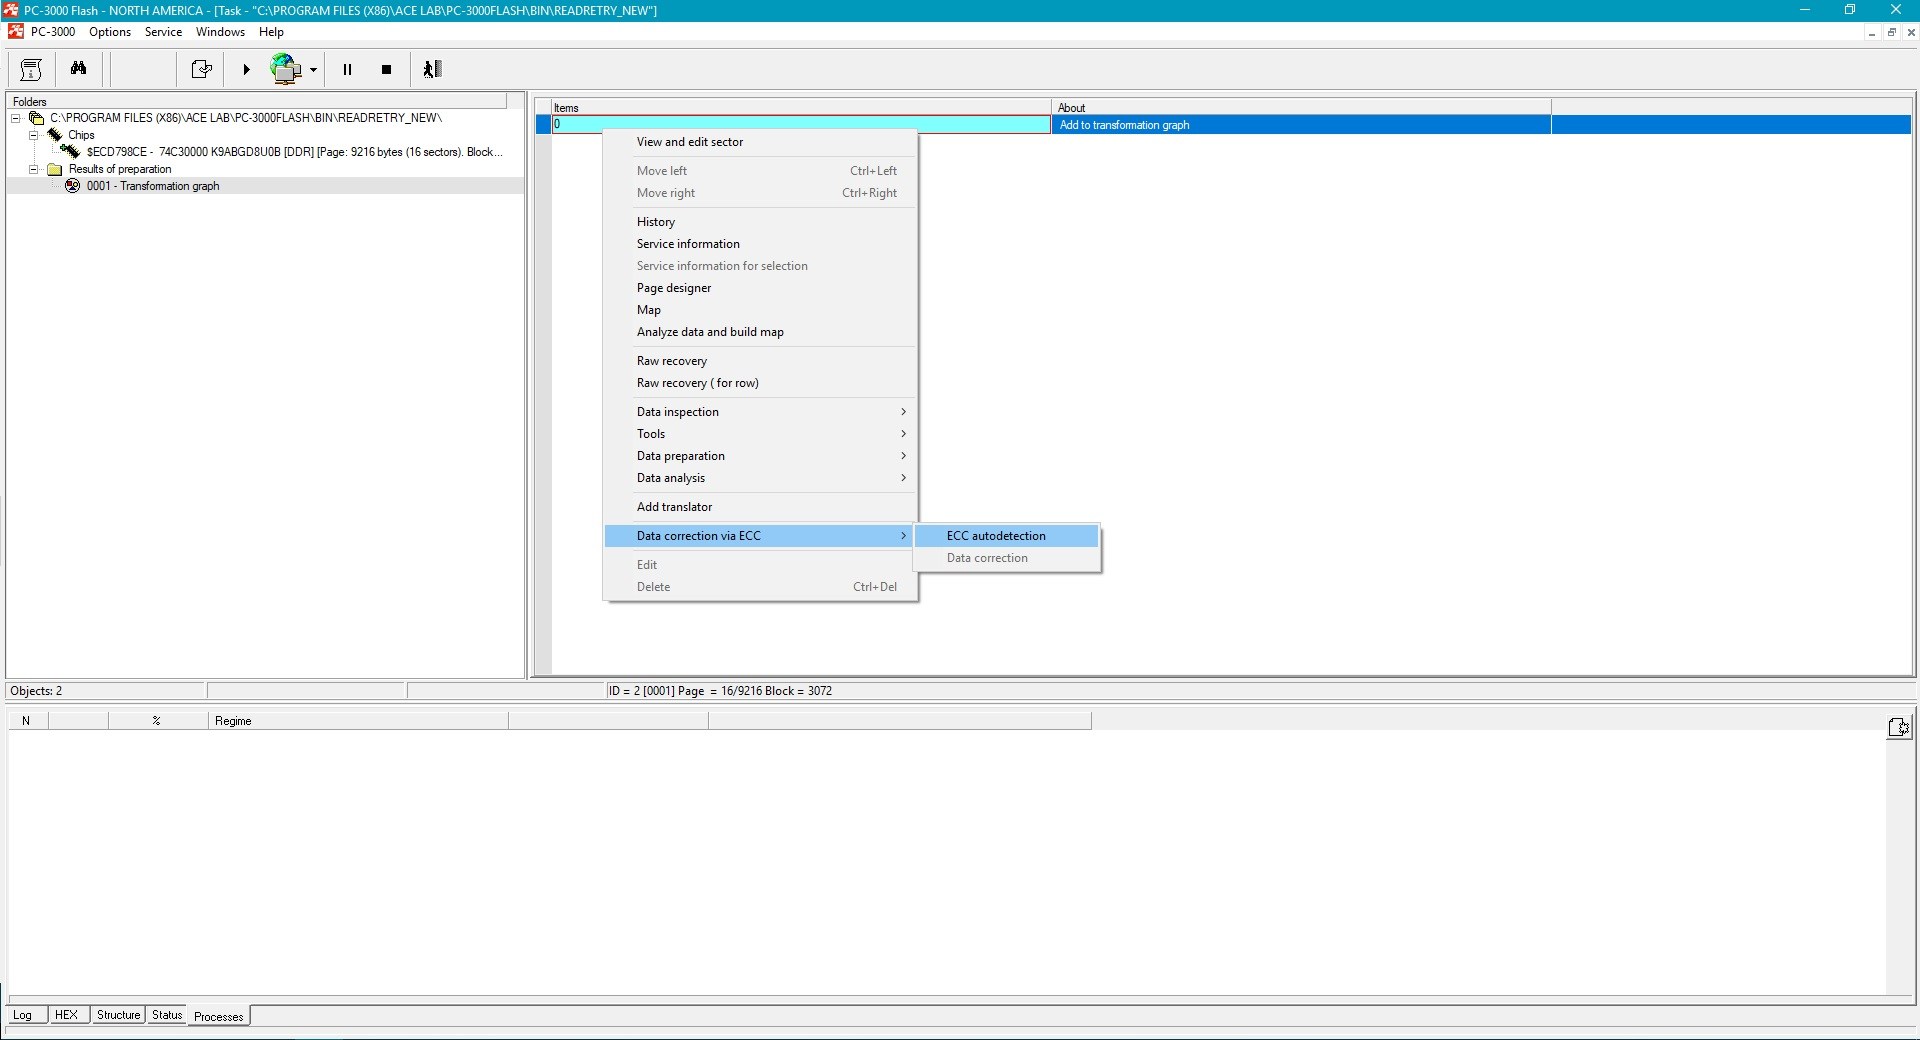Viewport: 1920px width, 1040px height.
Task: Collapse the Results of preparation node
Action: (33, 169)
